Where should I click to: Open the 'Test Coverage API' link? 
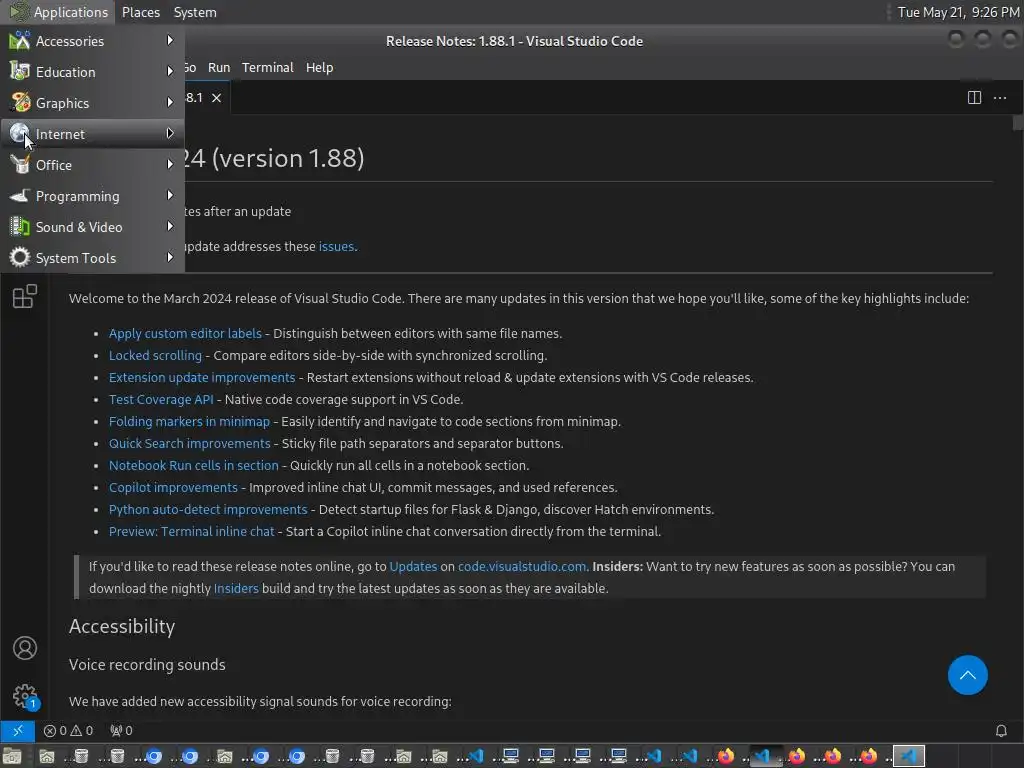coord(161,399)
